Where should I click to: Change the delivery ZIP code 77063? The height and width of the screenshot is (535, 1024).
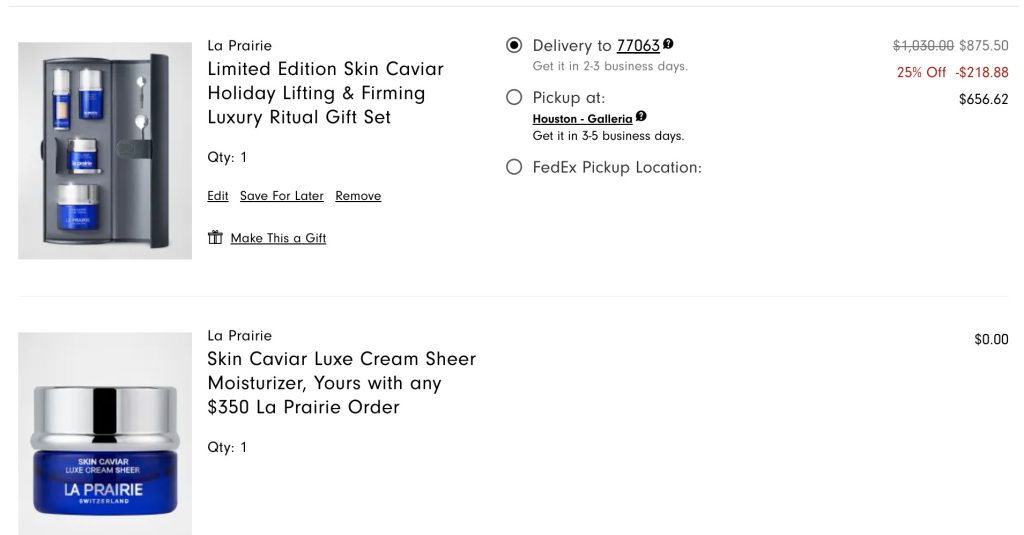pos(638,46)
